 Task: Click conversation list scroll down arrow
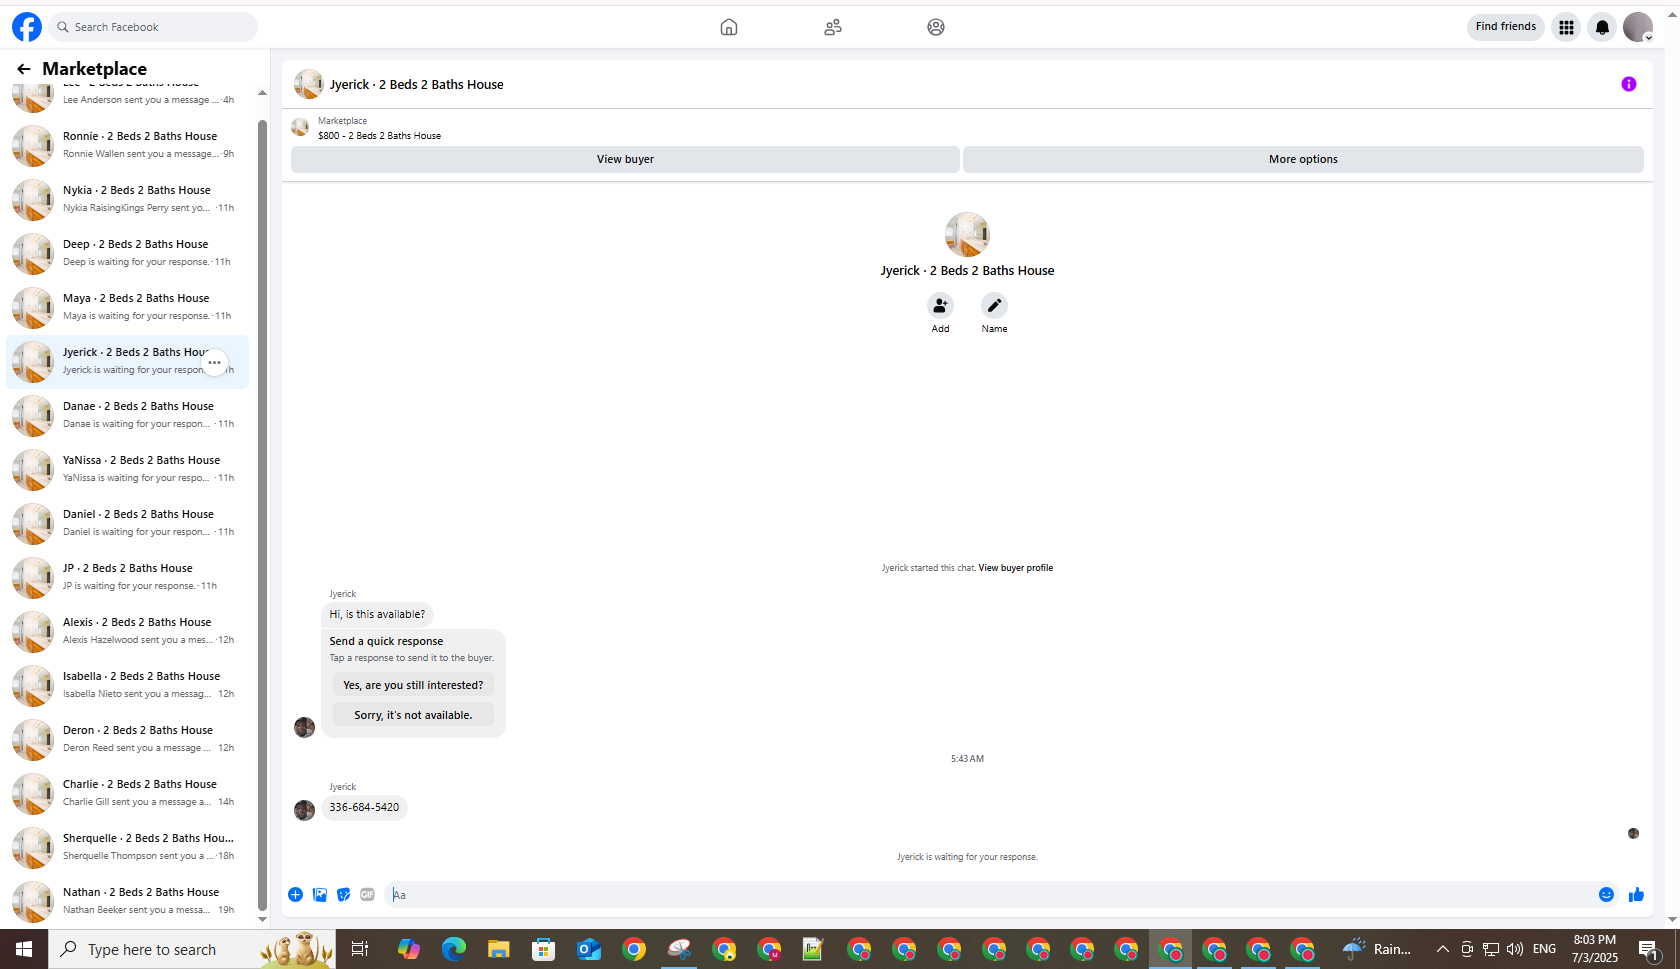[x=262, y=919]
